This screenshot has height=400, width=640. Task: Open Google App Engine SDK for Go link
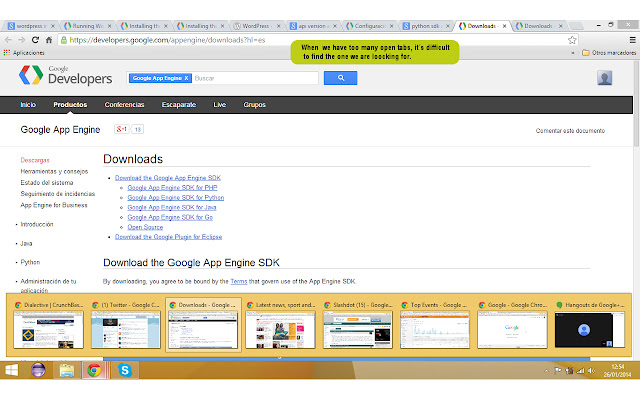(170, 217)
